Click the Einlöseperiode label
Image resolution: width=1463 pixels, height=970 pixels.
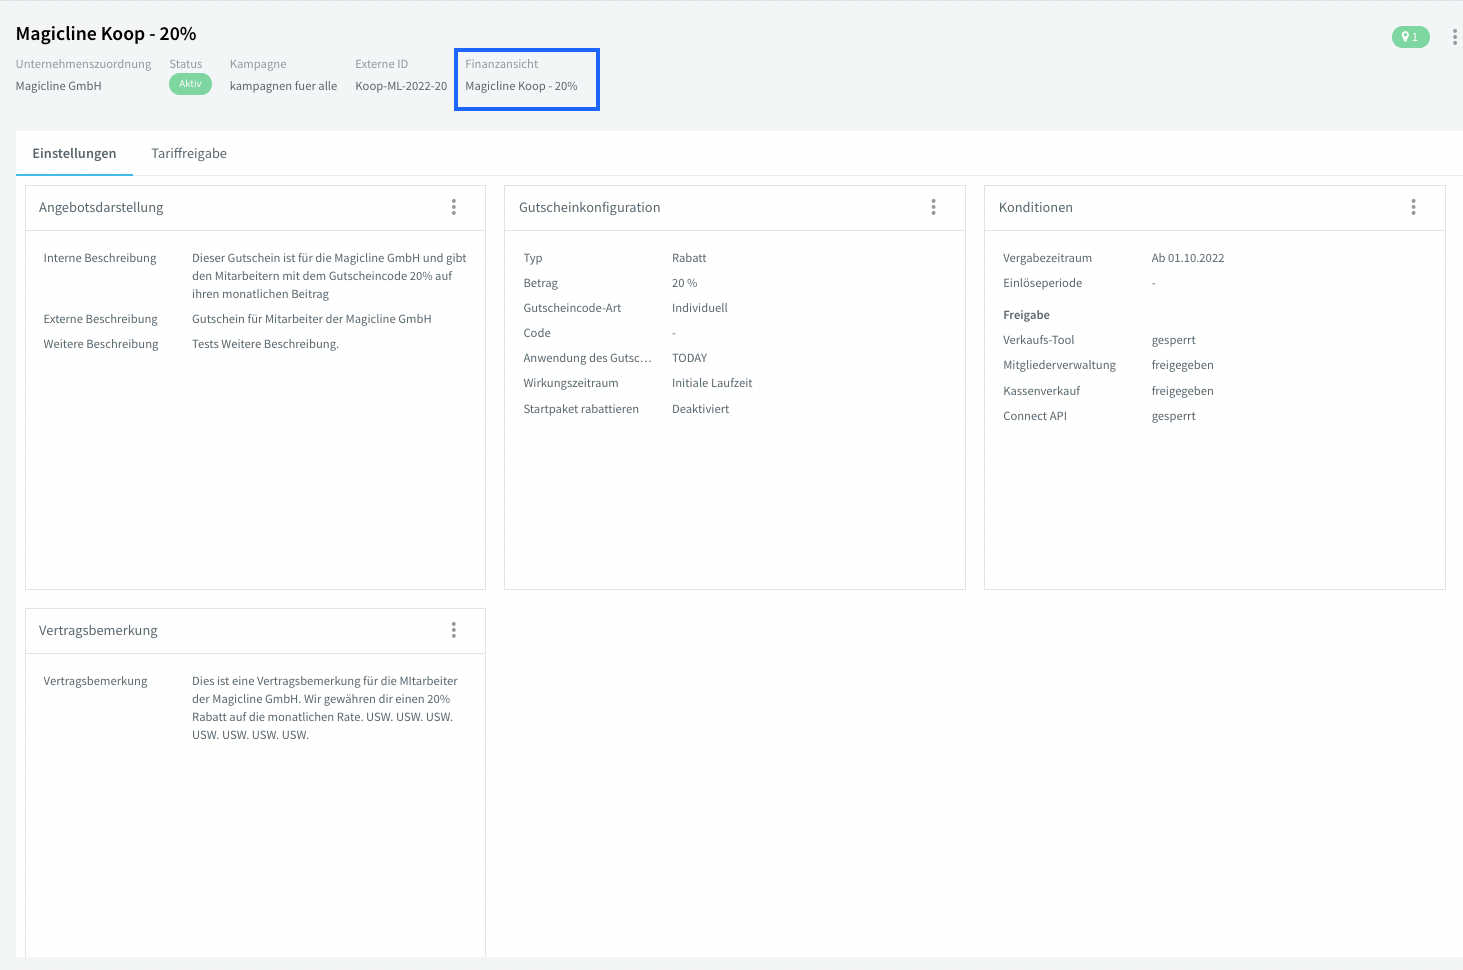click(1043, 283)
